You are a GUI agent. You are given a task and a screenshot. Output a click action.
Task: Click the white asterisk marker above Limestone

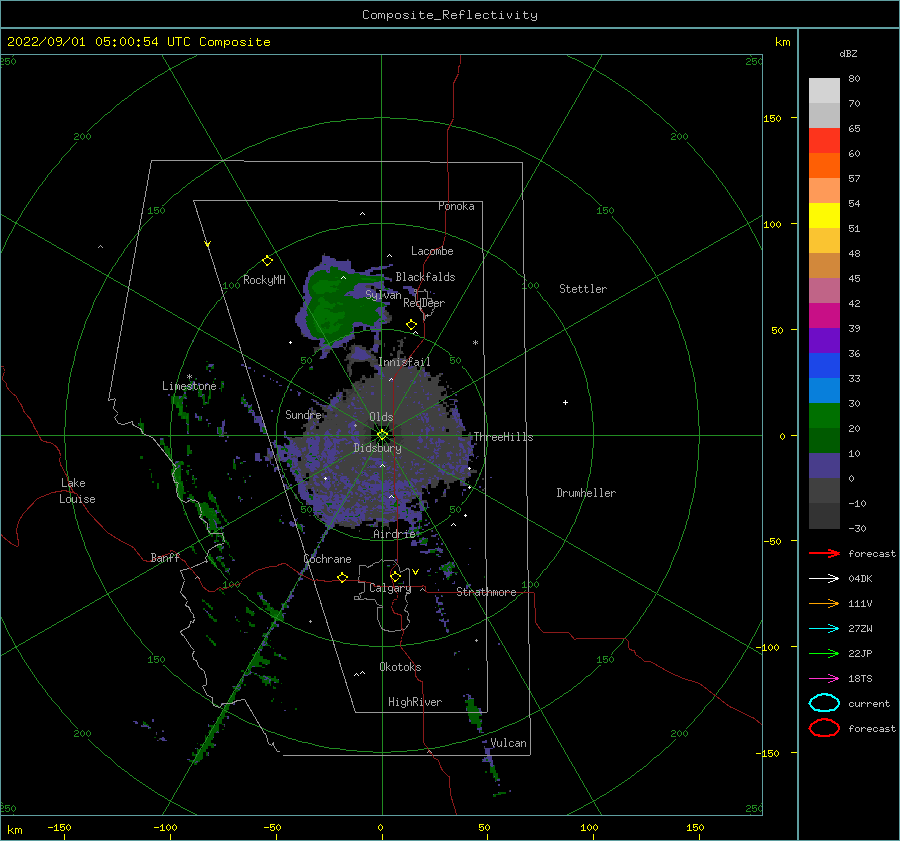pyautogui.click(x=189, y=377)
